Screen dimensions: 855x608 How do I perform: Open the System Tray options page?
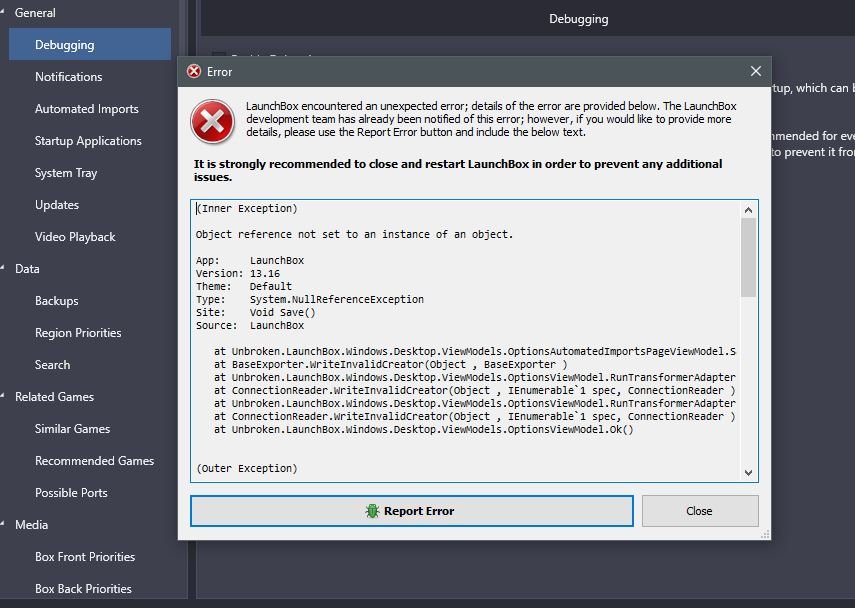coord(66,173)
